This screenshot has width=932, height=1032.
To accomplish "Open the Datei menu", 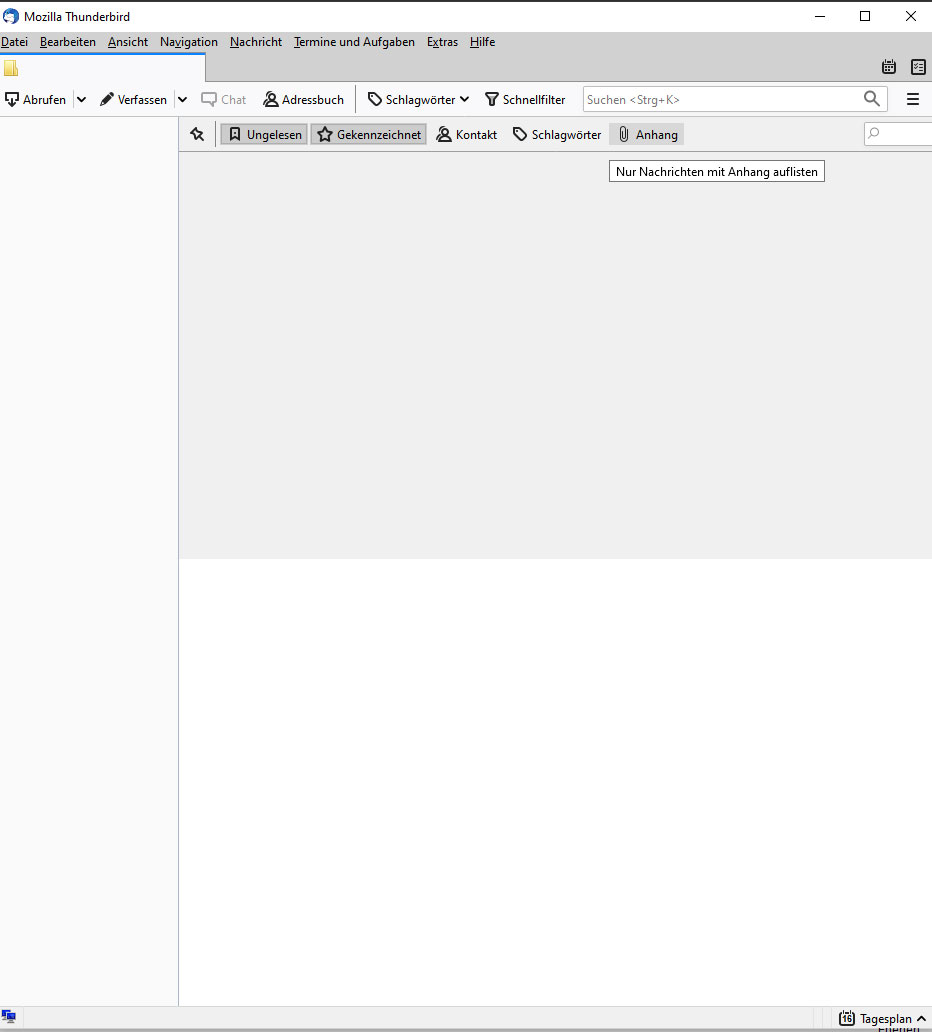I will [14, 42].
